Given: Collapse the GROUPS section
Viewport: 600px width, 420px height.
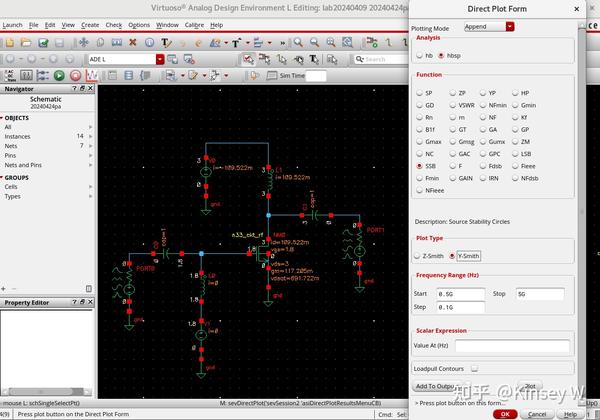Looking at the screenshot, I should coord(2,177).
